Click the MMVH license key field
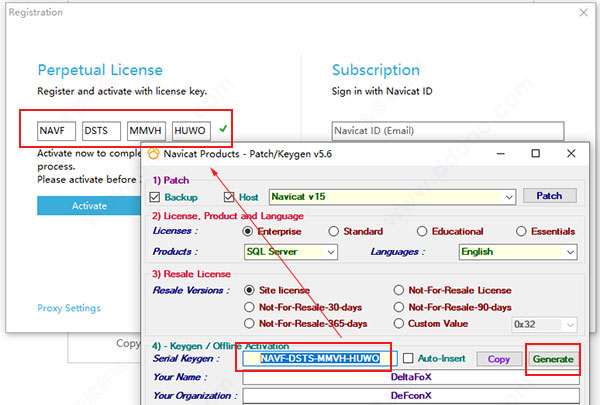Screen dimensions: 600x405 (x=146, y=131)
